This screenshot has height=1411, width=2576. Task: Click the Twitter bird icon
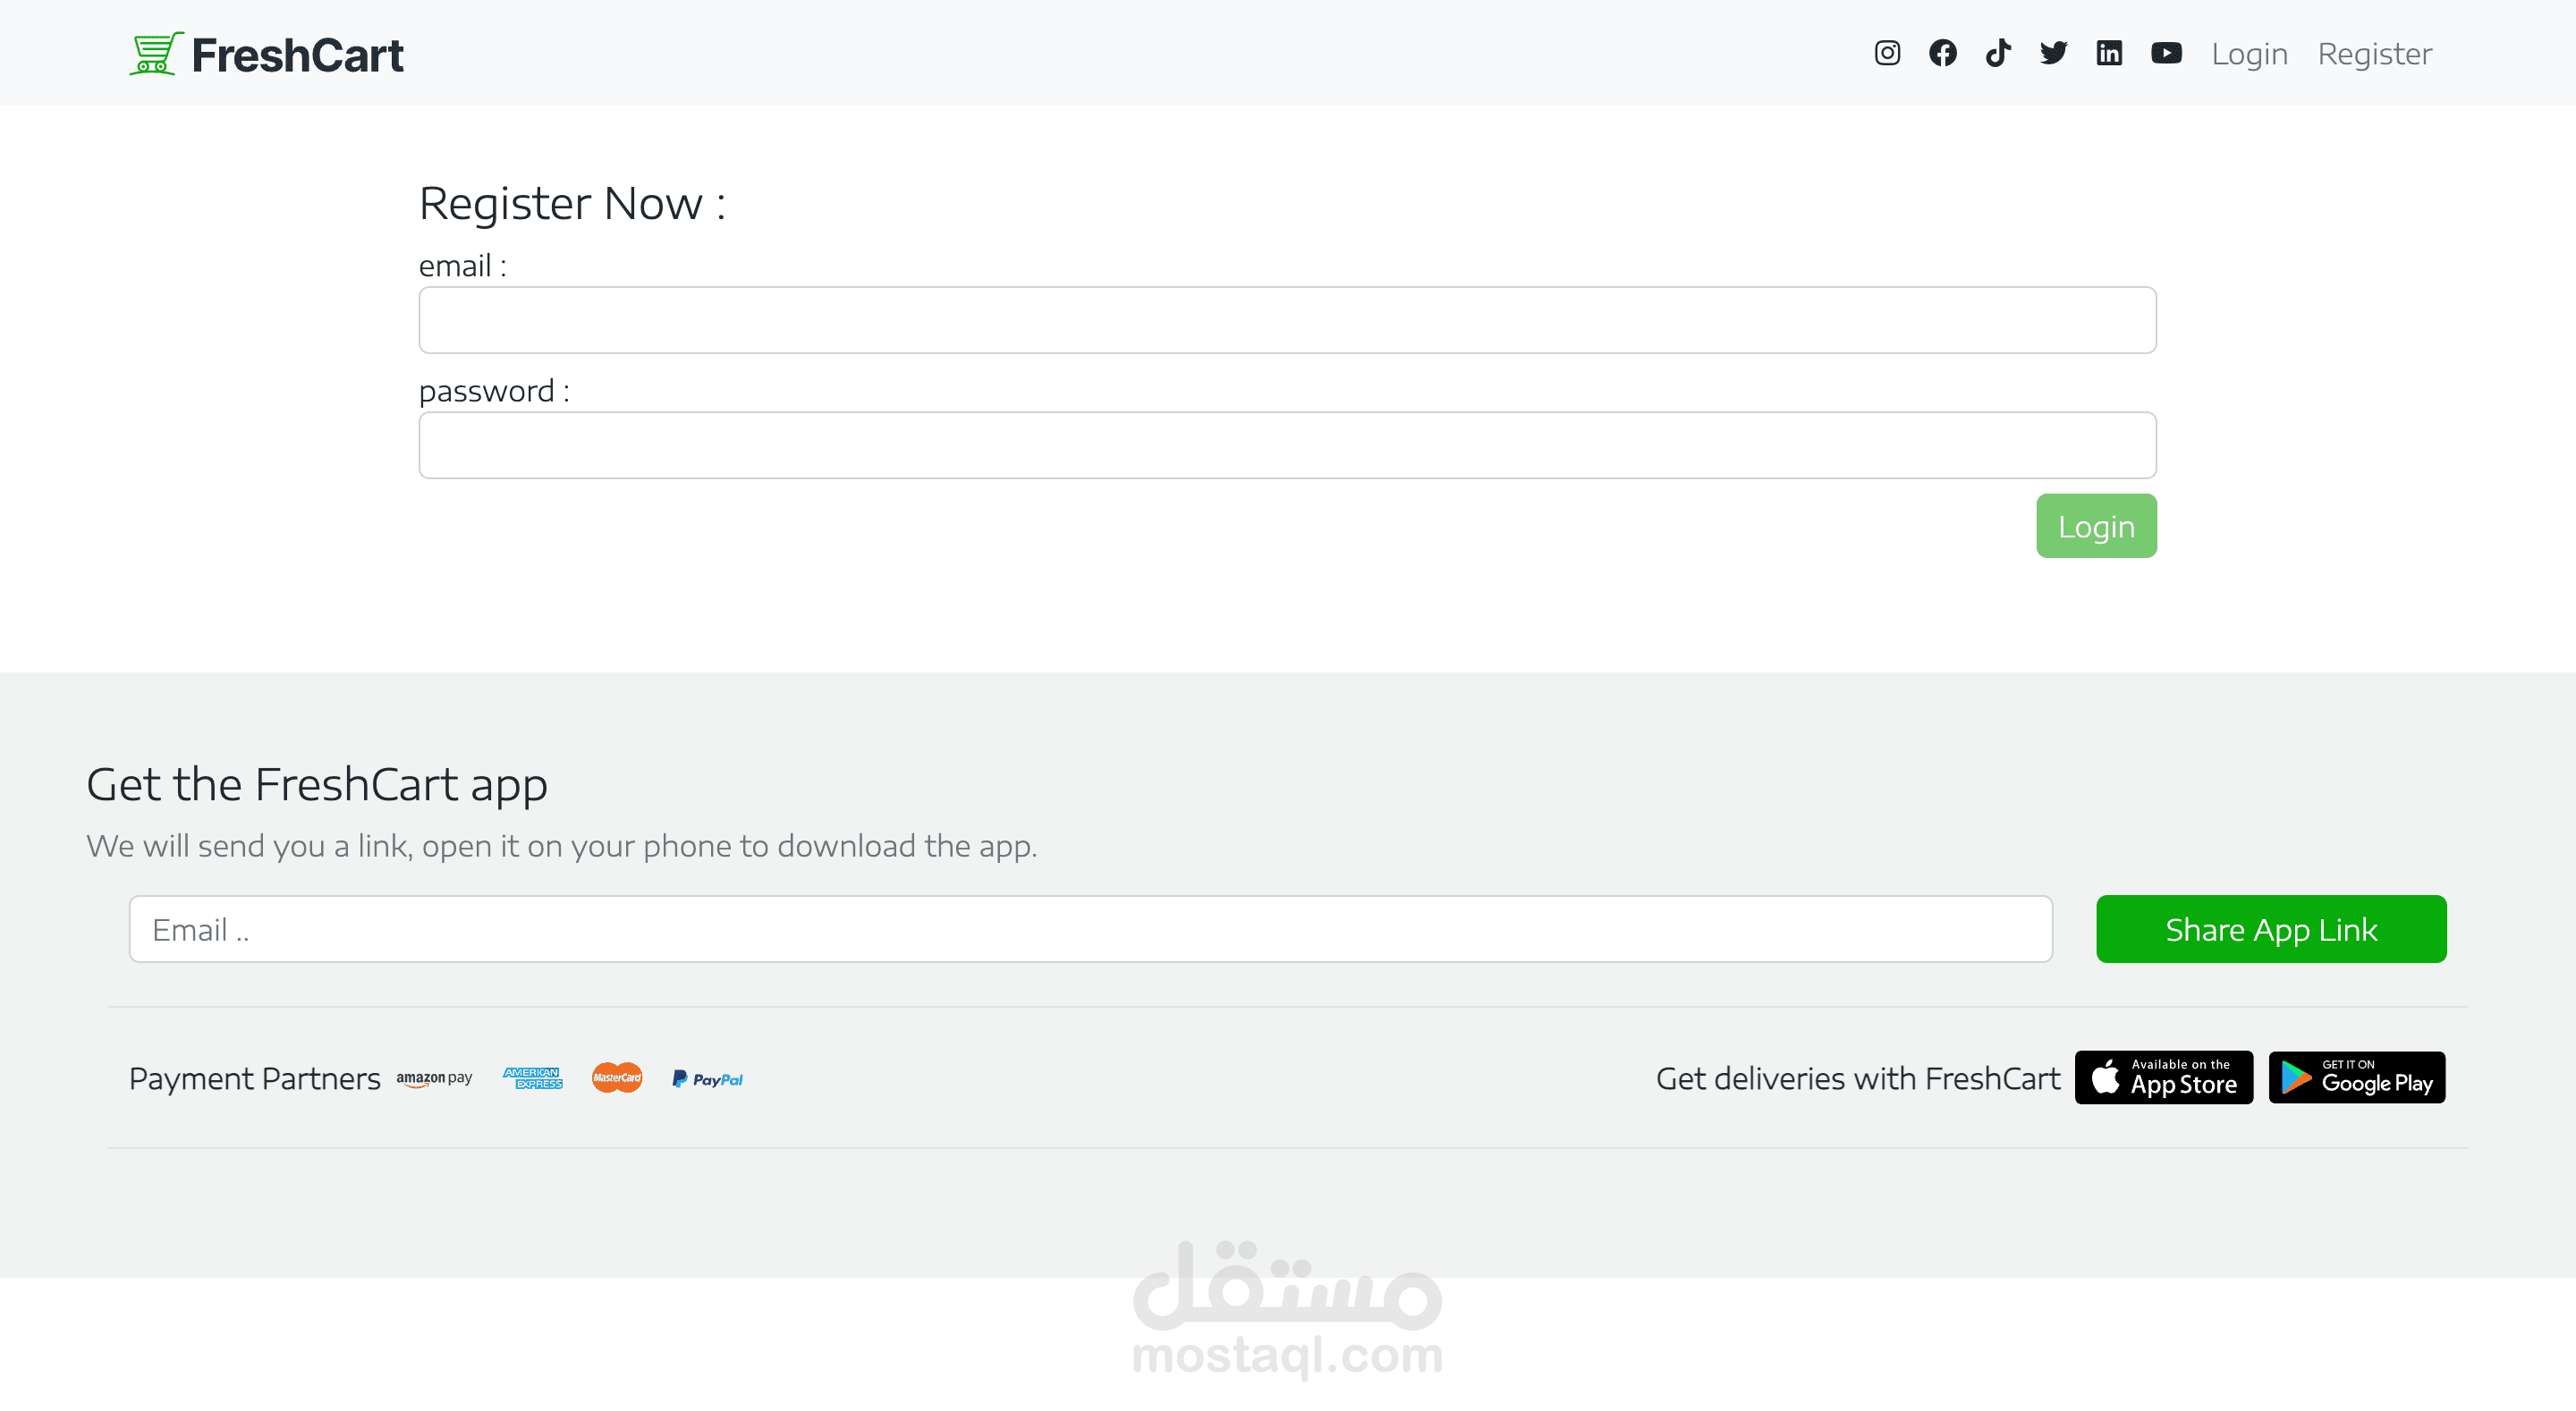[x=2053, y=53]
